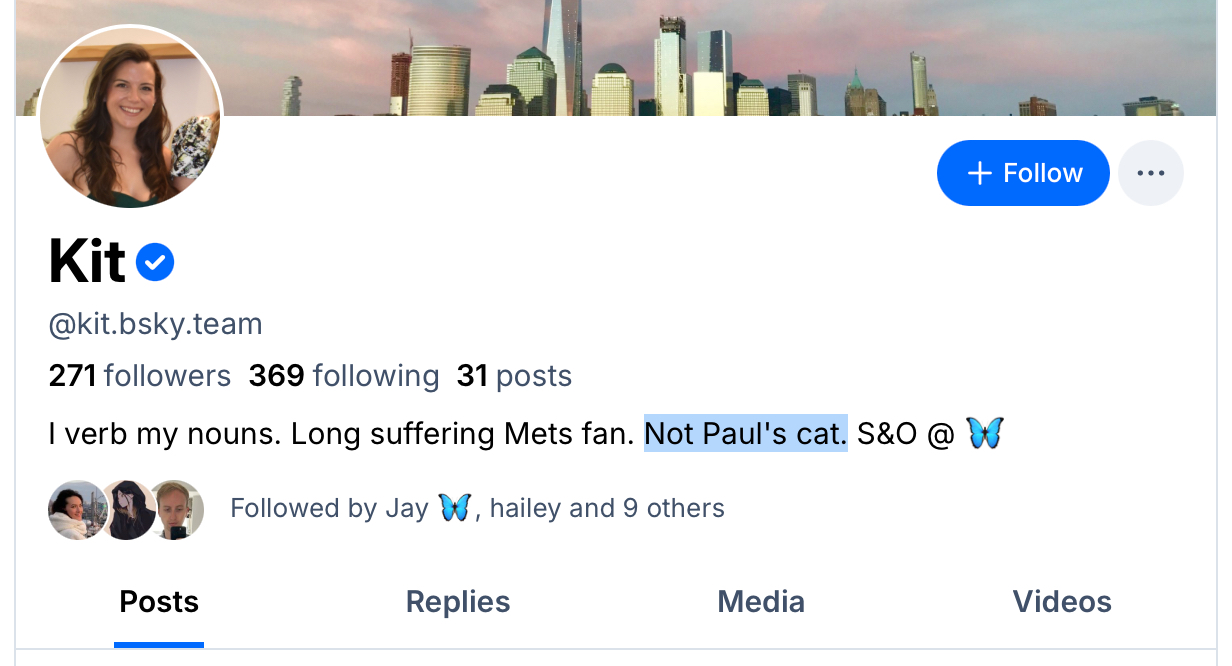Open Kit's round profile photo
The width and height of the screenshot is (1232, 666).
pos(131,116)
